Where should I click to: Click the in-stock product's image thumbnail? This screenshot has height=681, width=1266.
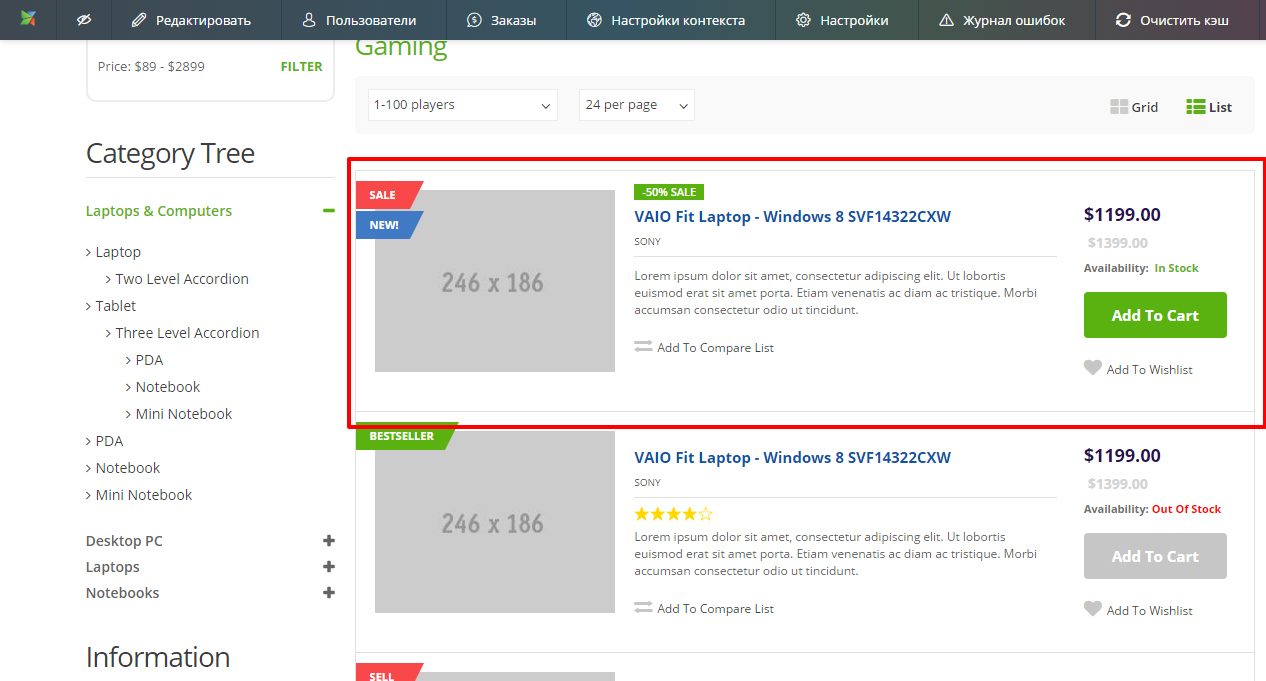[x=495, y=281]
